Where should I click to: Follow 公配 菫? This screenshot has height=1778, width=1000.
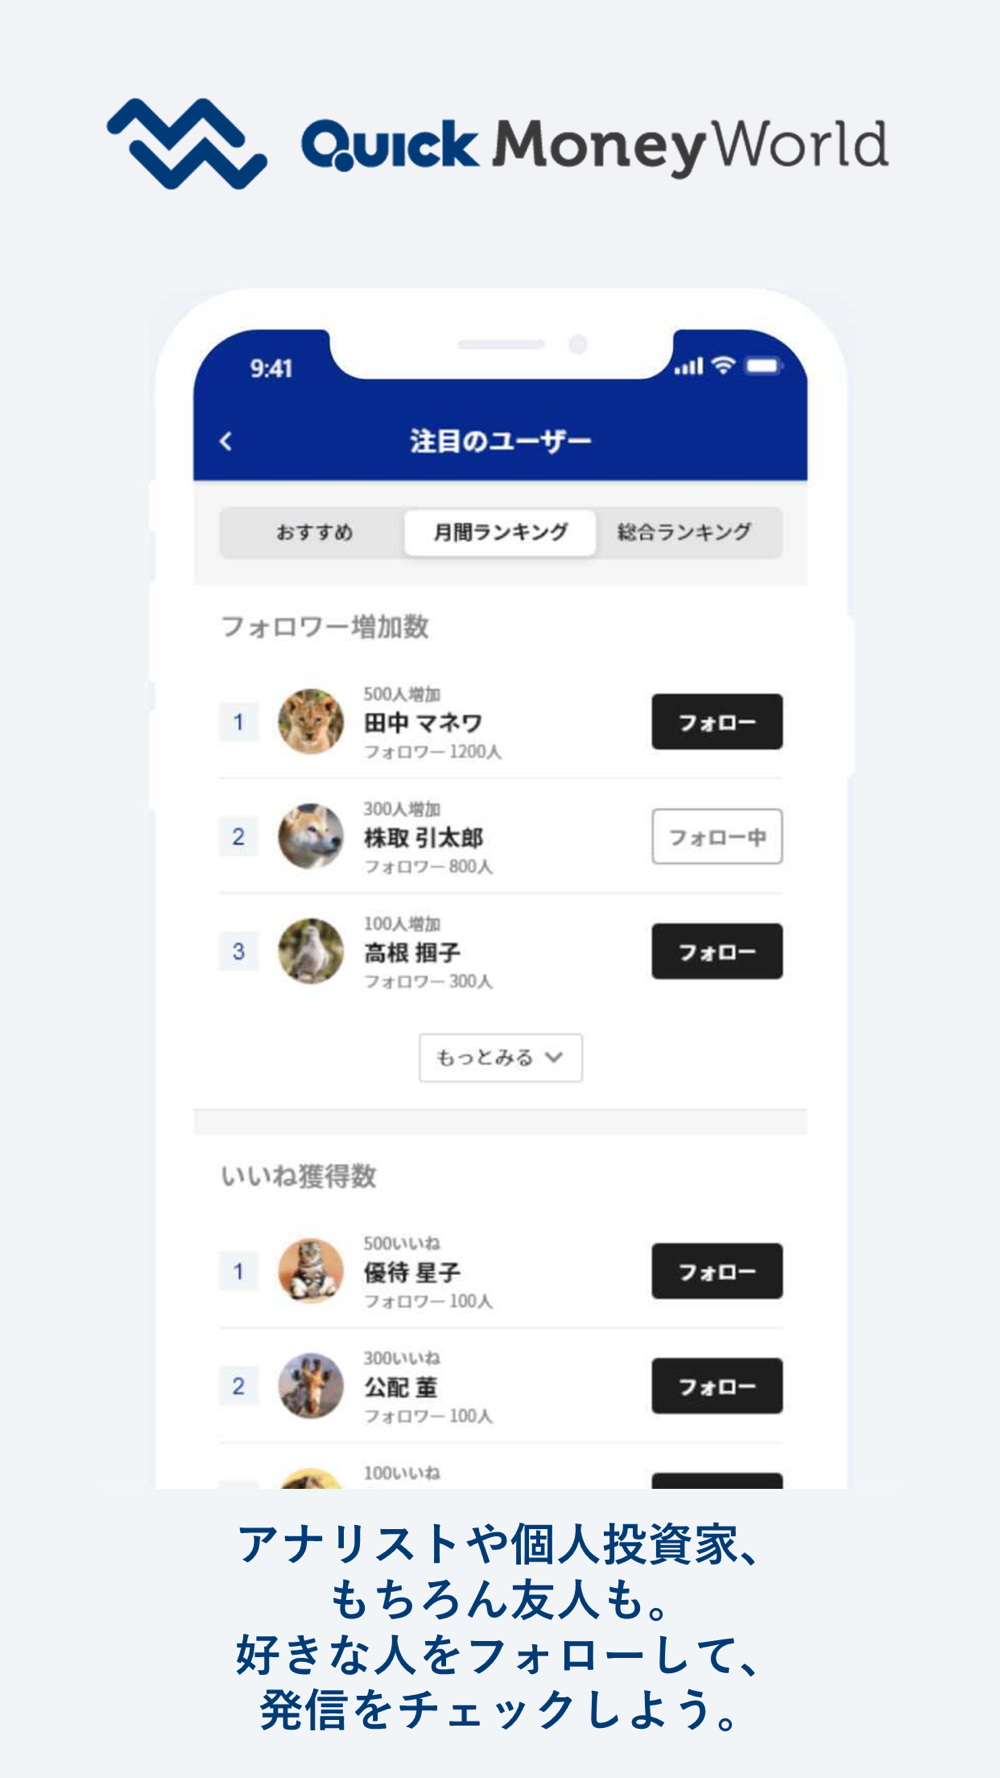[717, 1386]
